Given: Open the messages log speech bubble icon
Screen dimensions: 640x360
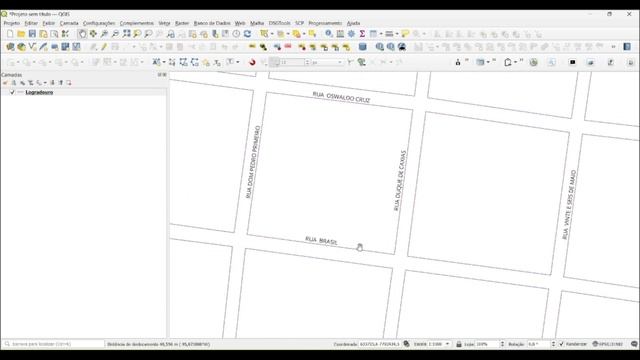Looking at the screenshot, I should 634,344.
